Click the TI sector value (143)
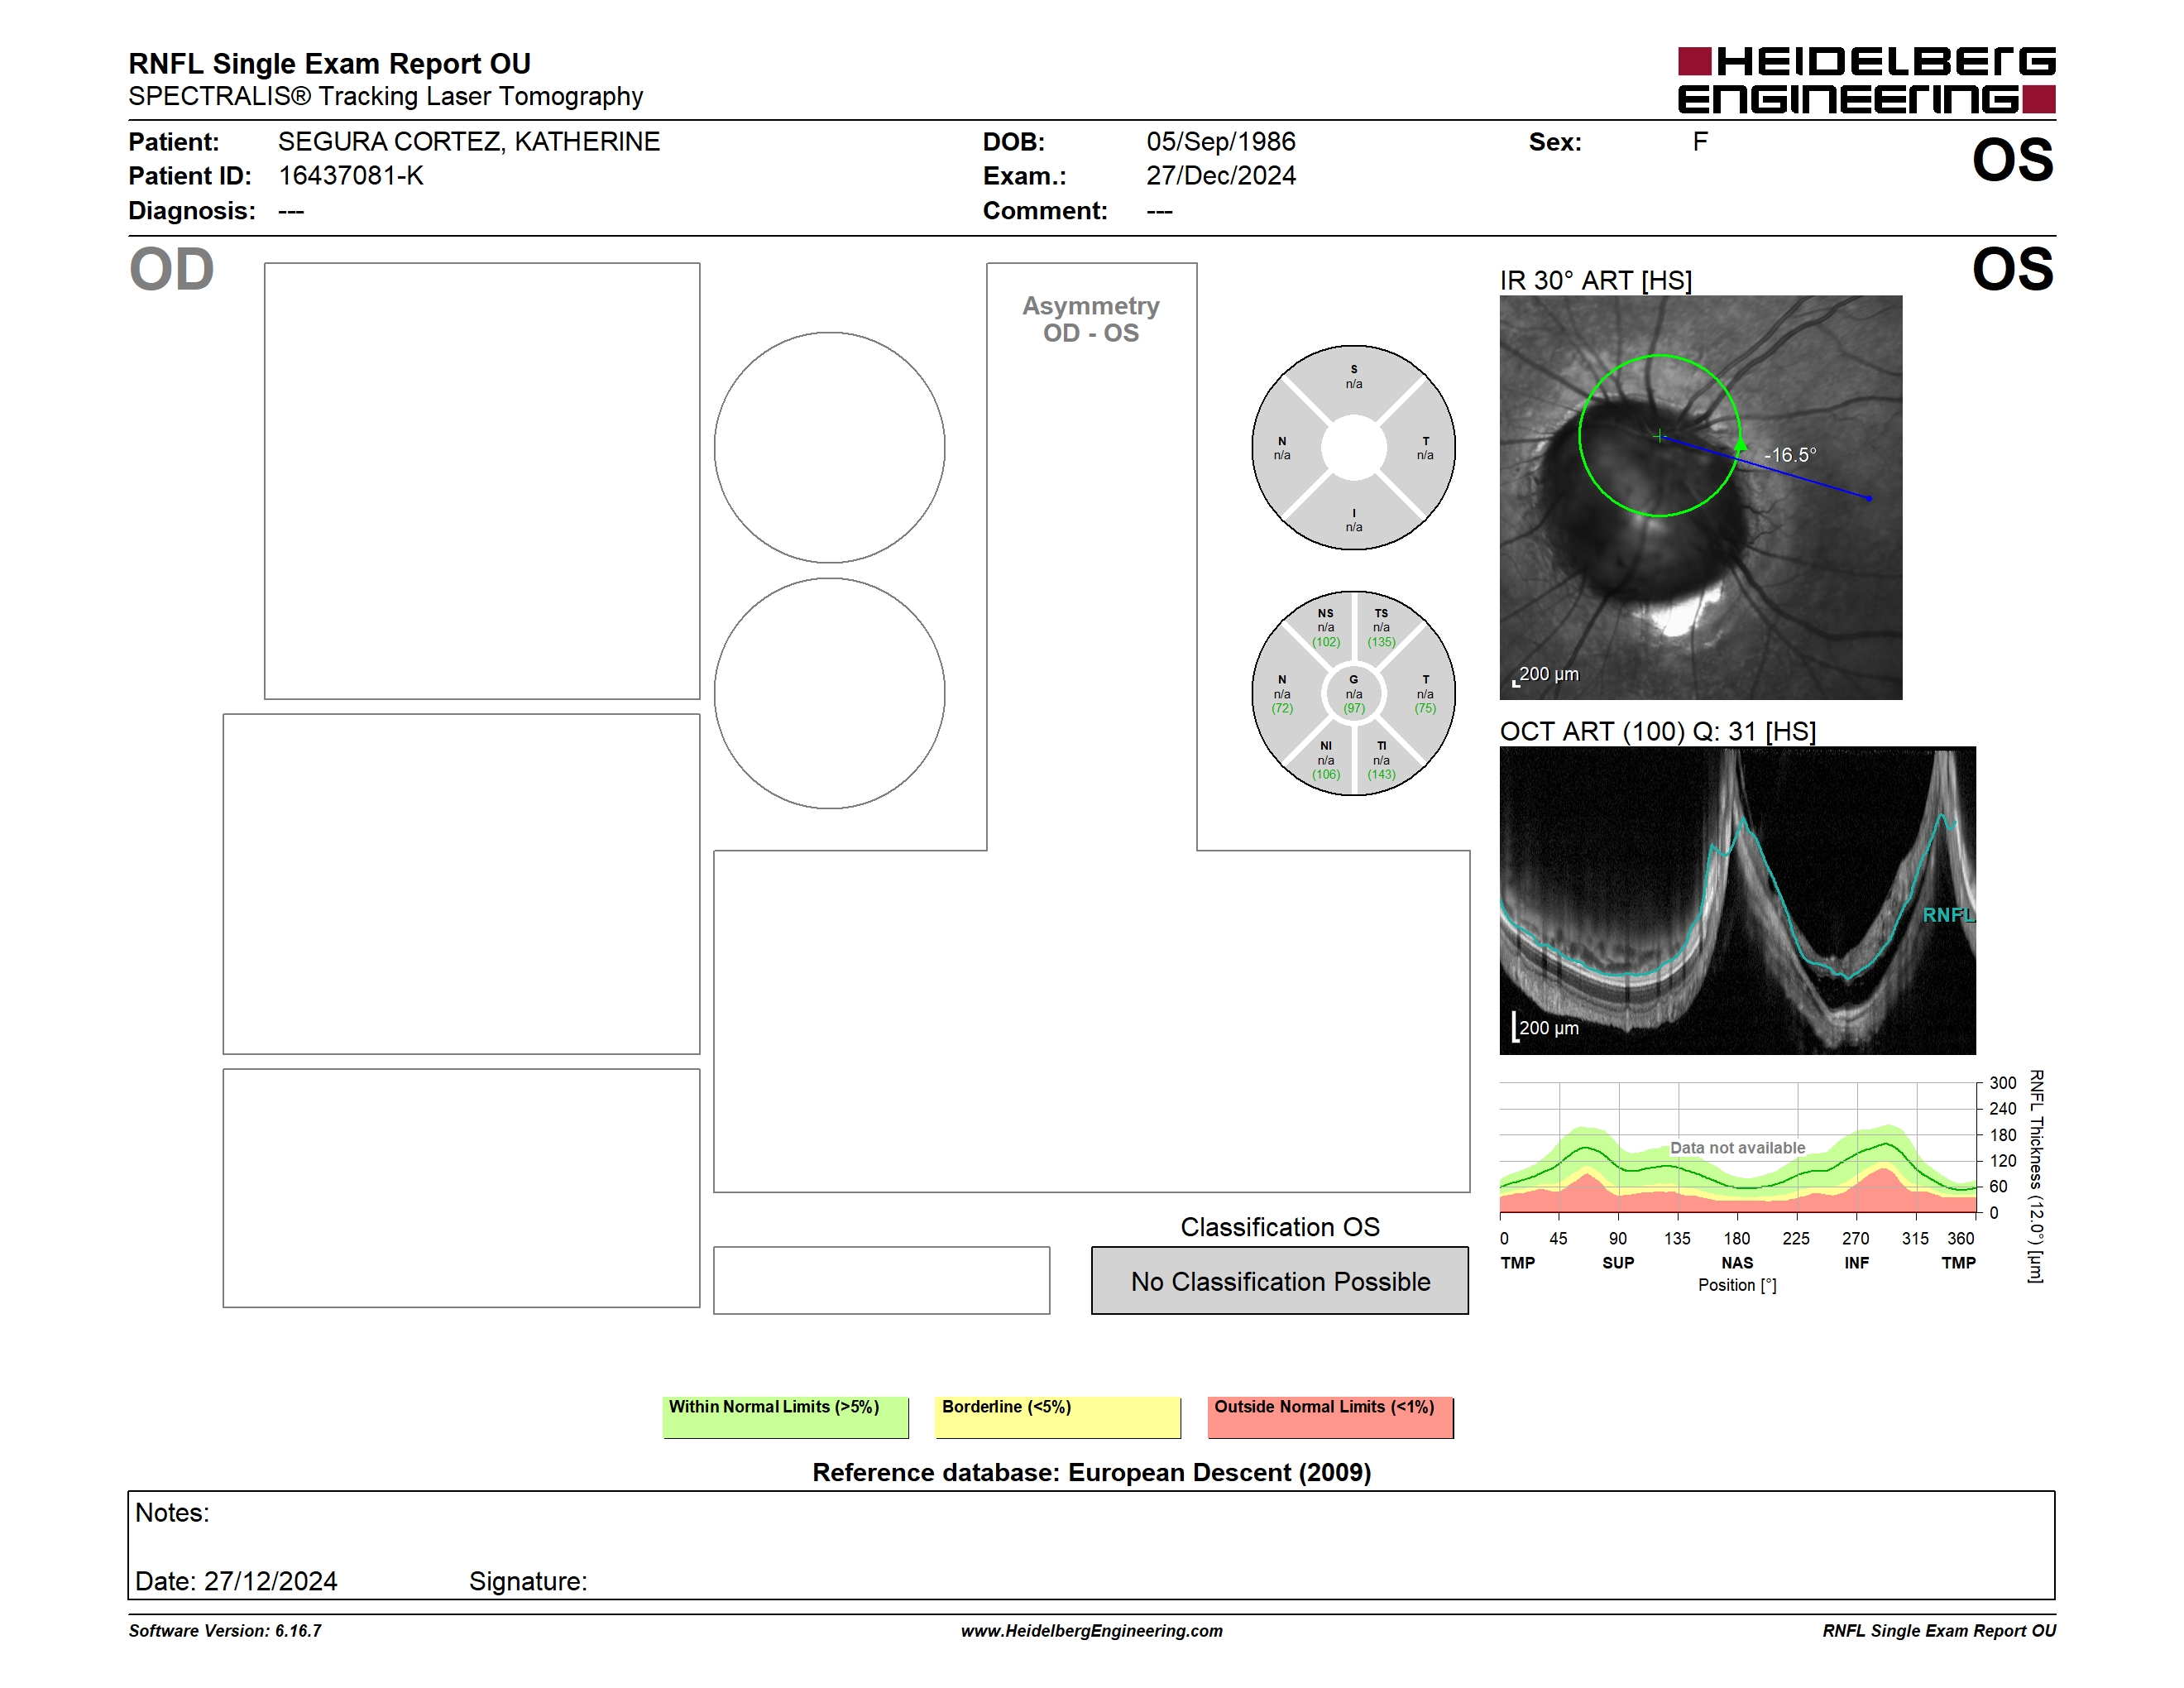 [x=1381, y=774]
